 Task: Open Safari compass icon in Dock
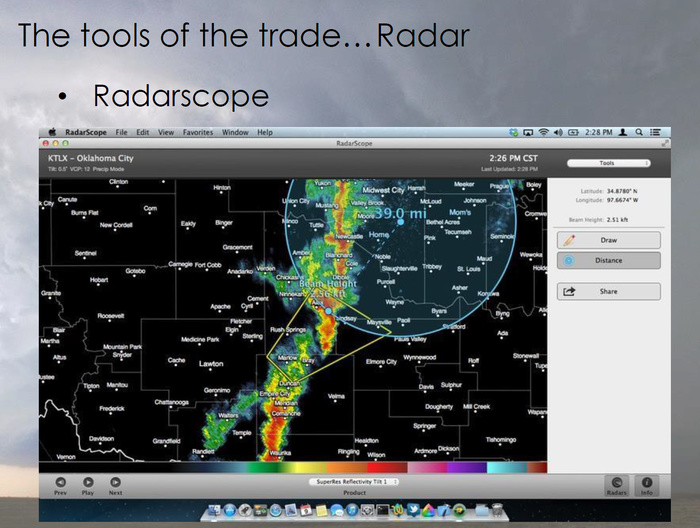276,510
